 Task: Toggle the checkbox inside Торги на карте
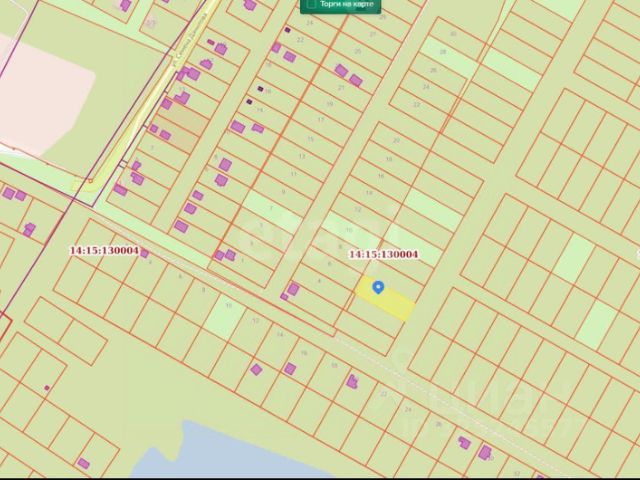(311, 4)
